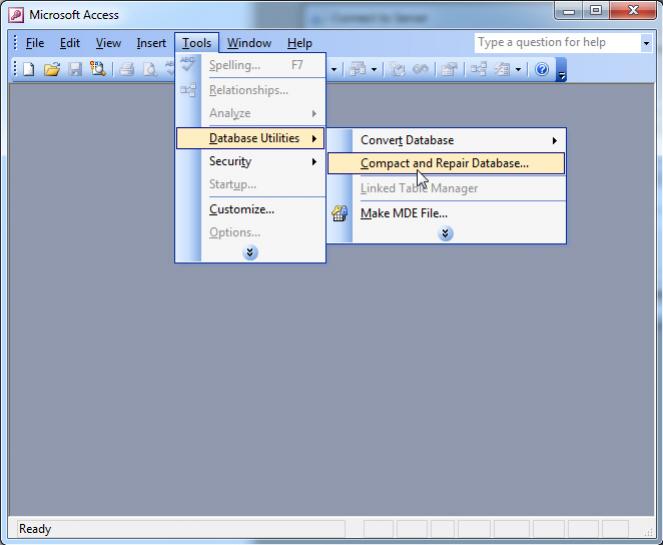This screenshot has height=545, width=663.
Task: Click the Relationships toolbar icon
Action: click(x=479, y=69)
